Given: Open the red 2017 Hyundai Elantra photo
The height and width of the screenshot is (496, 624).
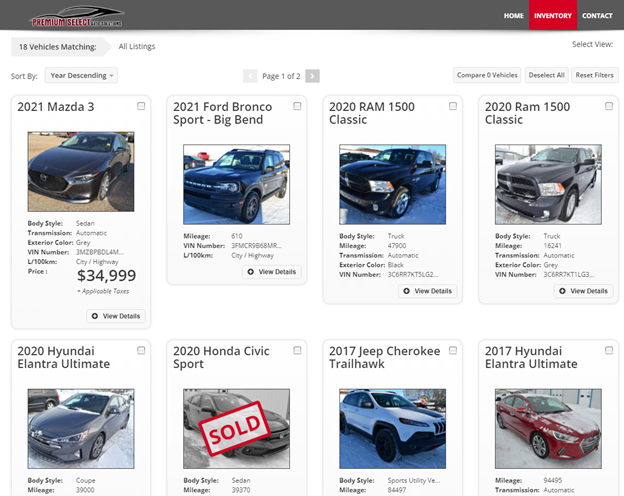Looking at the screenshot, I should click(x=548, y=429).
